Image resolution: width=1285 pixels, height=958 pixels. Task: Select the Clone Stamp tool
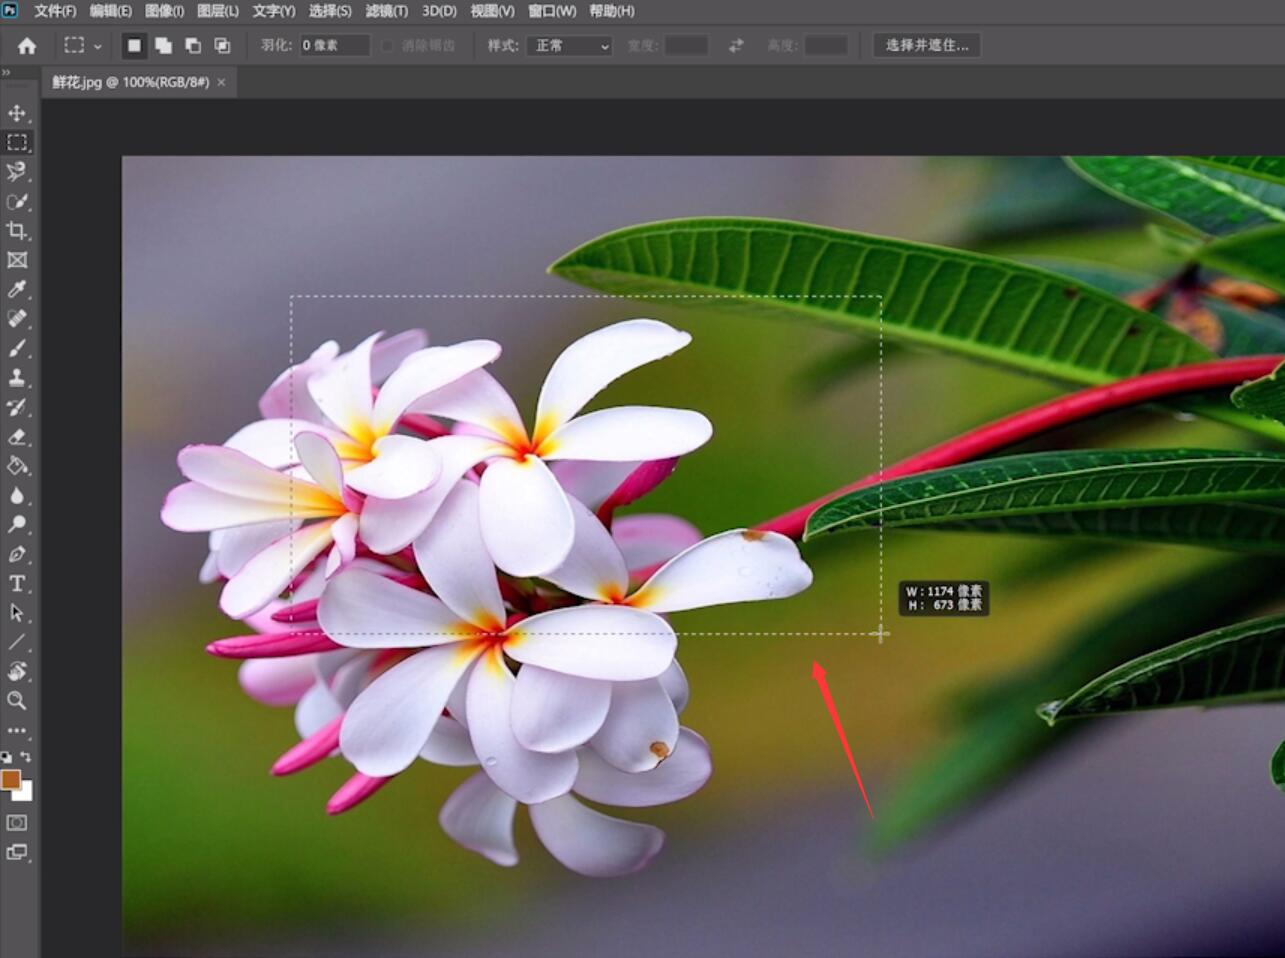click(17, 378)
